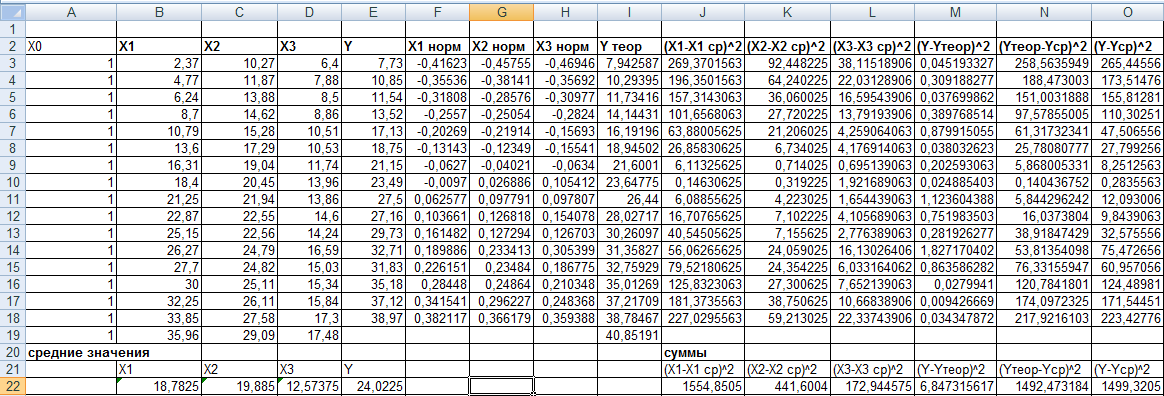Click cell with value 17,48
The width and height of the screenshot is (1164, 396).
coord(309,335)
